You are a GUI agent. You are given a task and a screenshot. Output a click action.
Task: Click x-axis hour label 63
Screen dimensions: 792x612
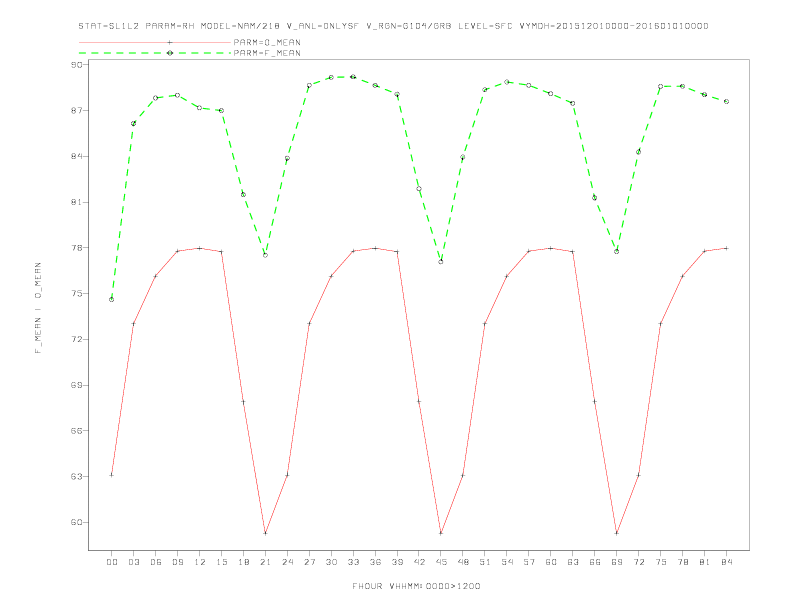573,562
